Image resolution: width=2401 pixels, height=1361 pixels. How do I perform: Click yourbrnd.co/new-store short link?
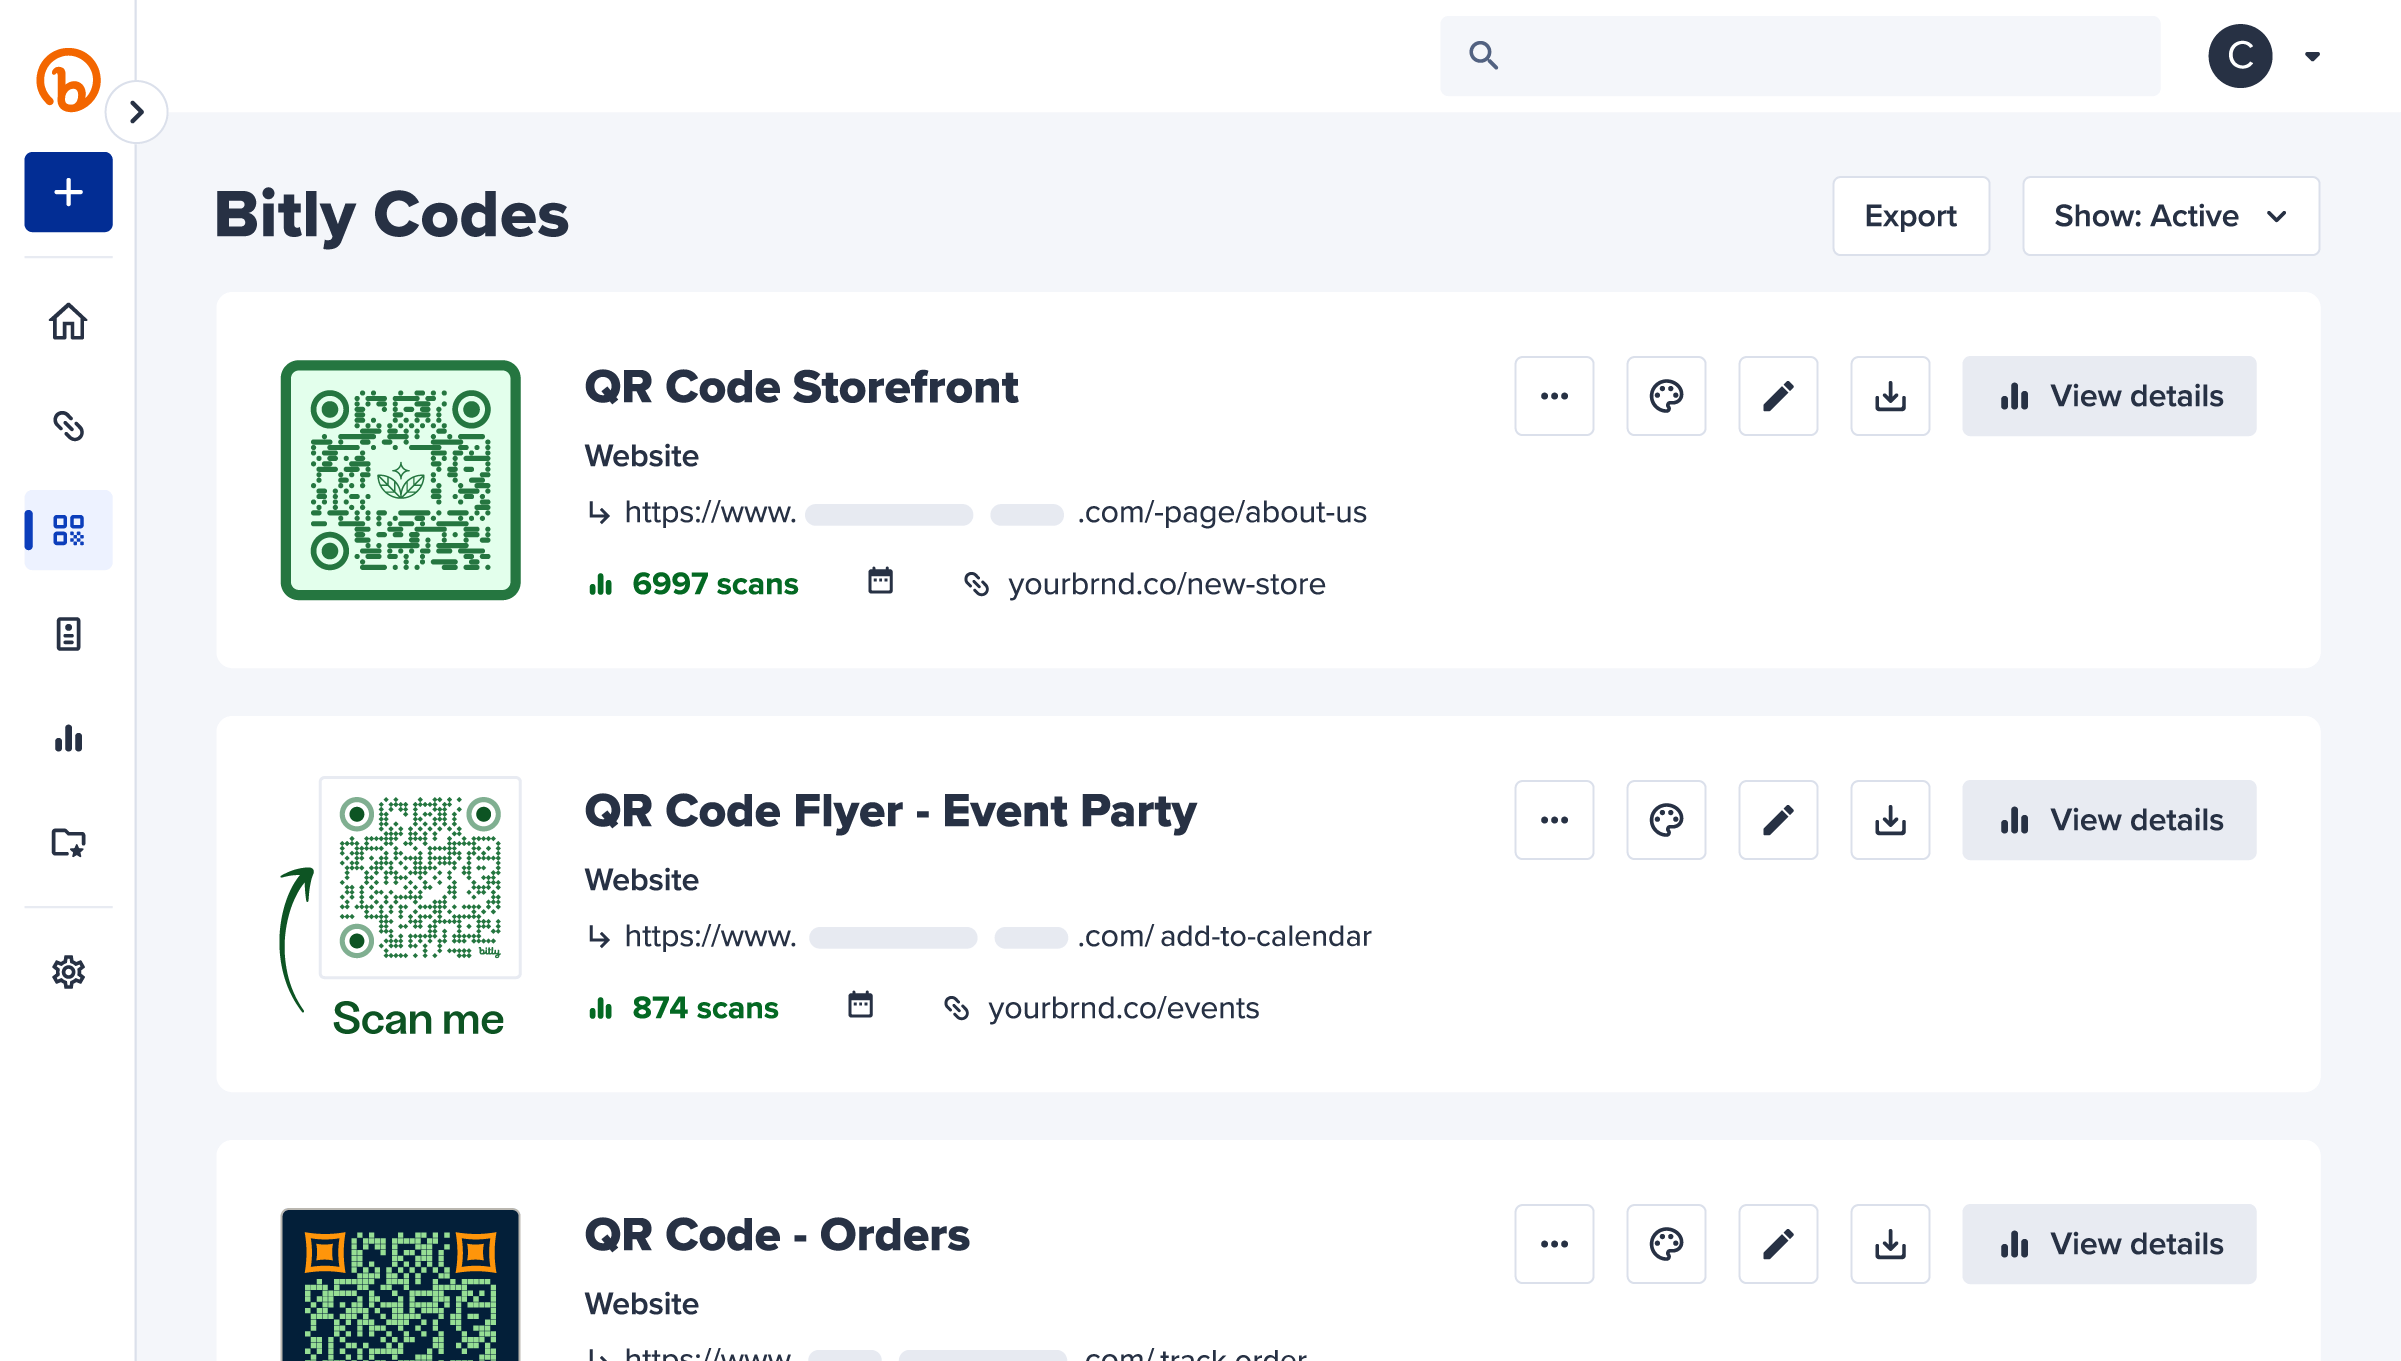coord(1164,584)
